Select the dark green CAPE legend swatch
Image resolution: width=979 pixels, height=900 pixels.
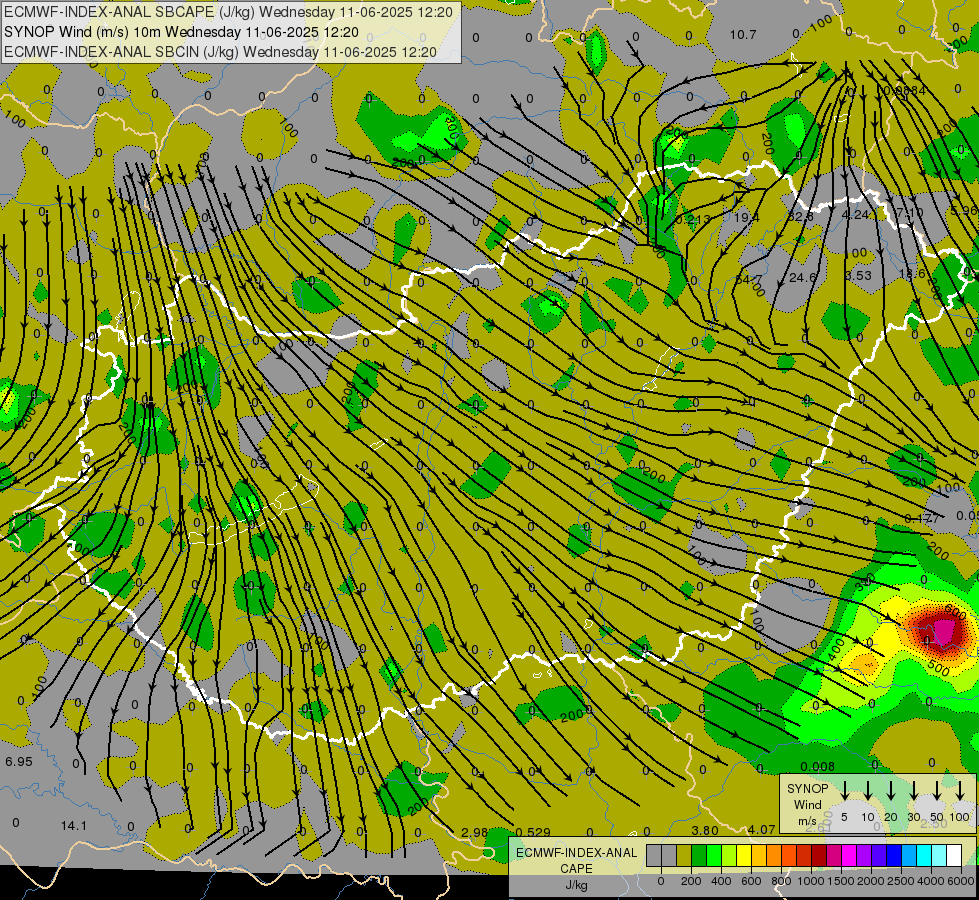pos(699,855)
